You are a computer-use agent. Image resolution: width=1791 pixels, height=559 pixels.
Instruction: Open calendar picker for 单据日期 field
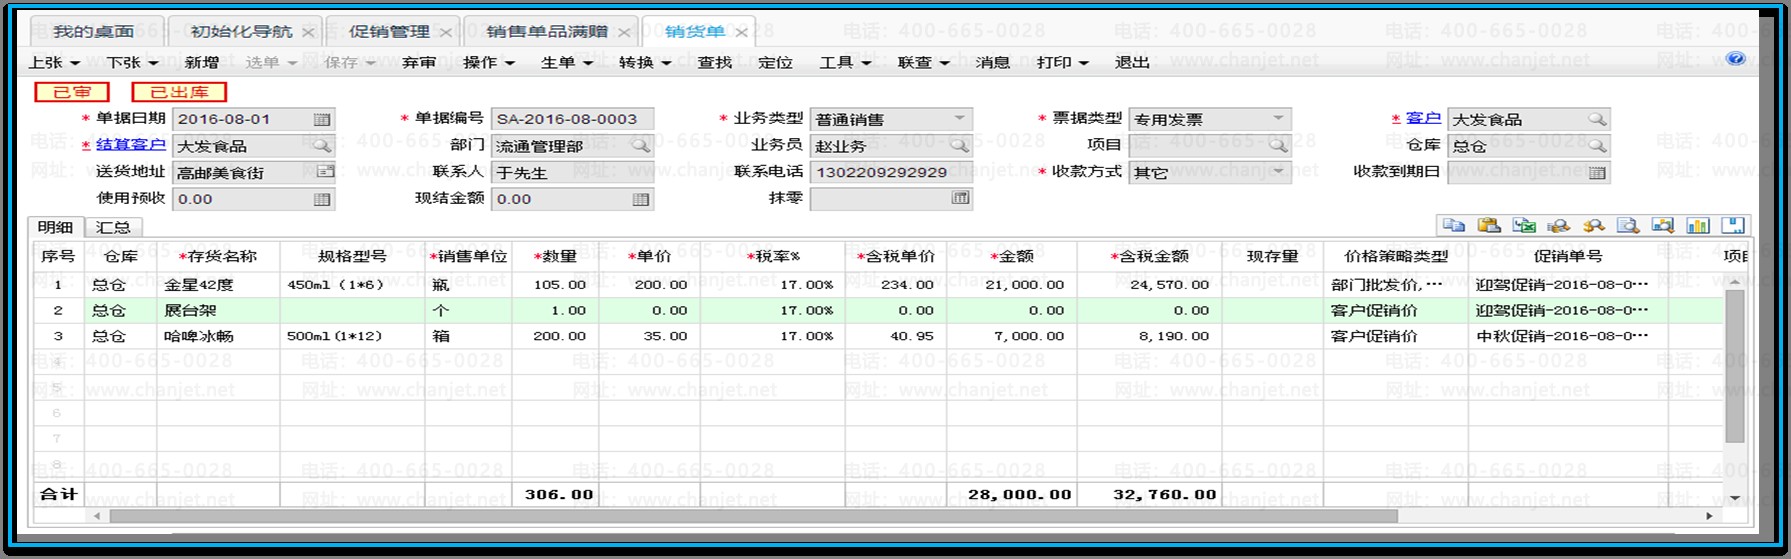(x=322, y=119)
